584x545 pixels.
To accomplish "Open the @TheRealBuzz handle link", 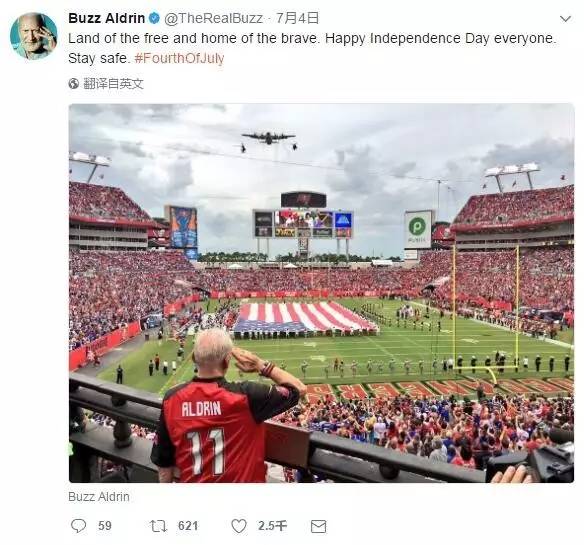I will coord(213,18).
